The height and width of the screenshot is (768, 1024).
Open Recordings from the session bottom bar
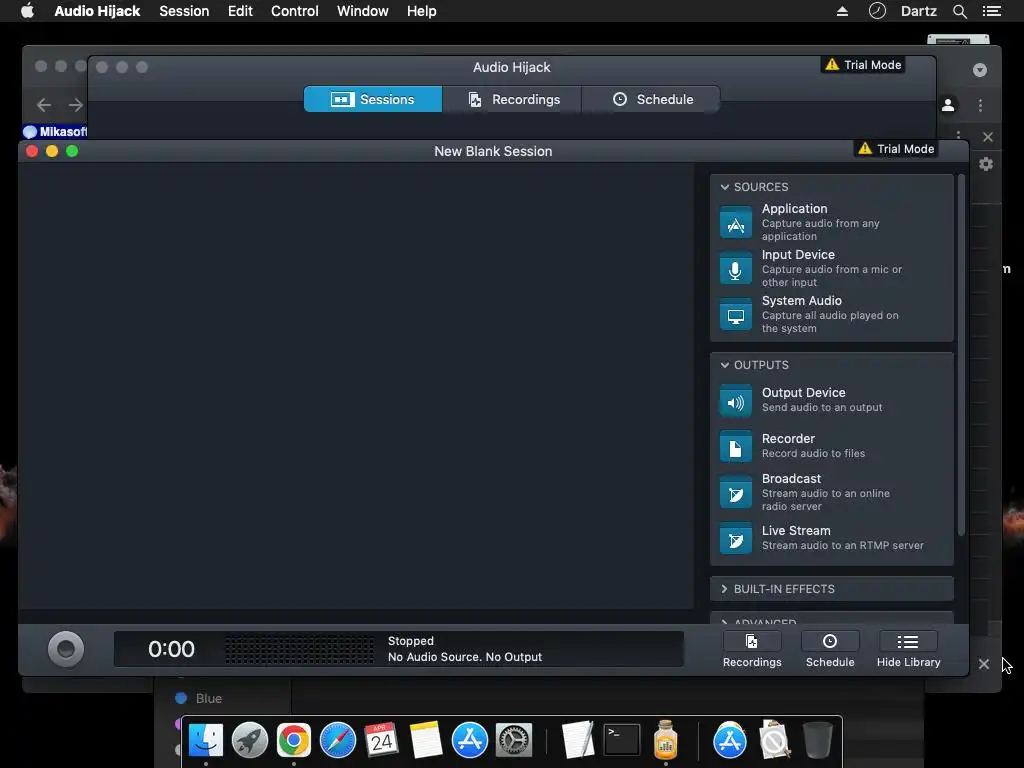click(752, 650)
